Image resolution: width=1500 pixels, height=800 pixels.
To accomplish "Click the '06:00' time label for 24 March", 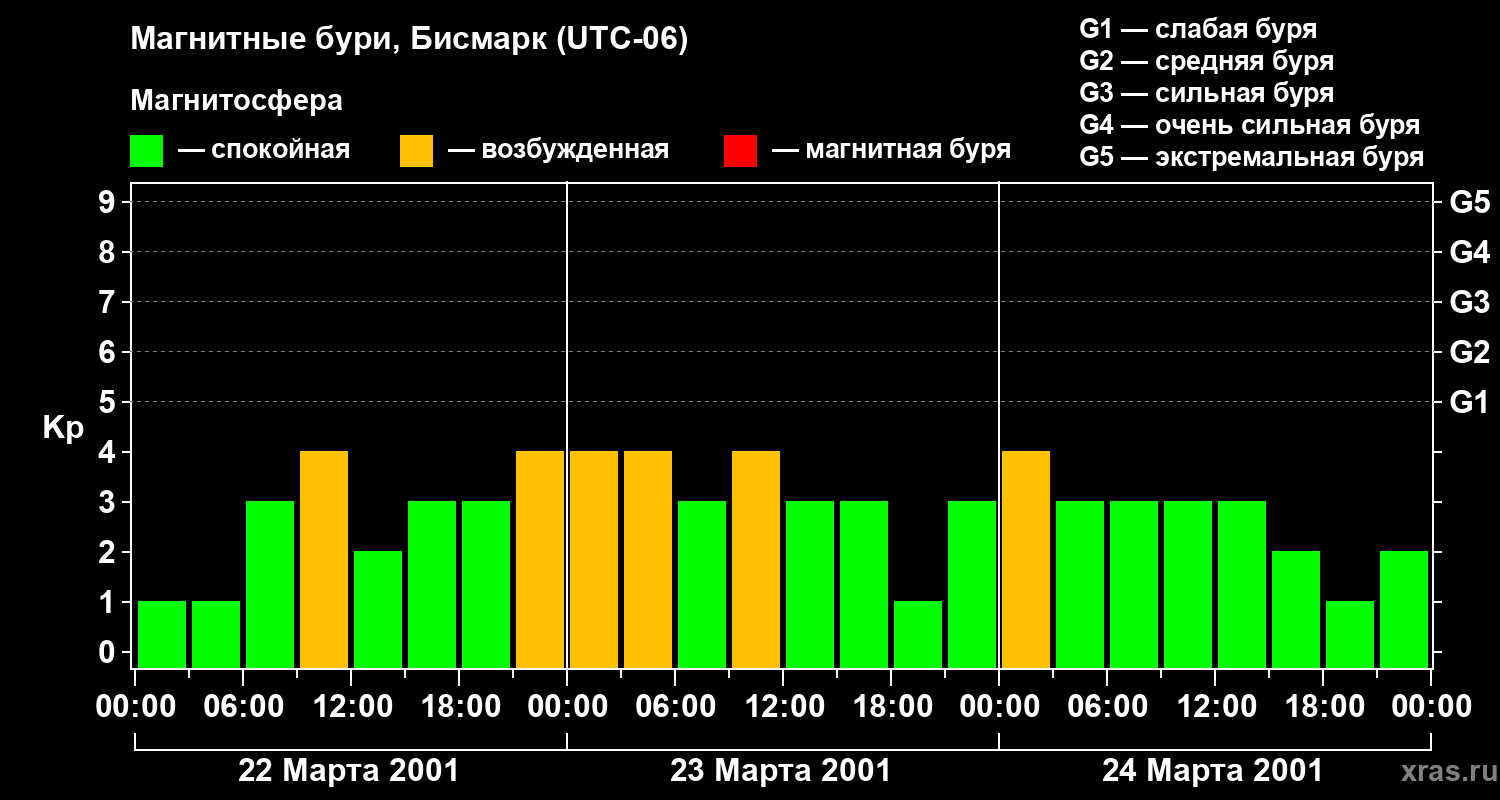I will (x=1107, y=707).
